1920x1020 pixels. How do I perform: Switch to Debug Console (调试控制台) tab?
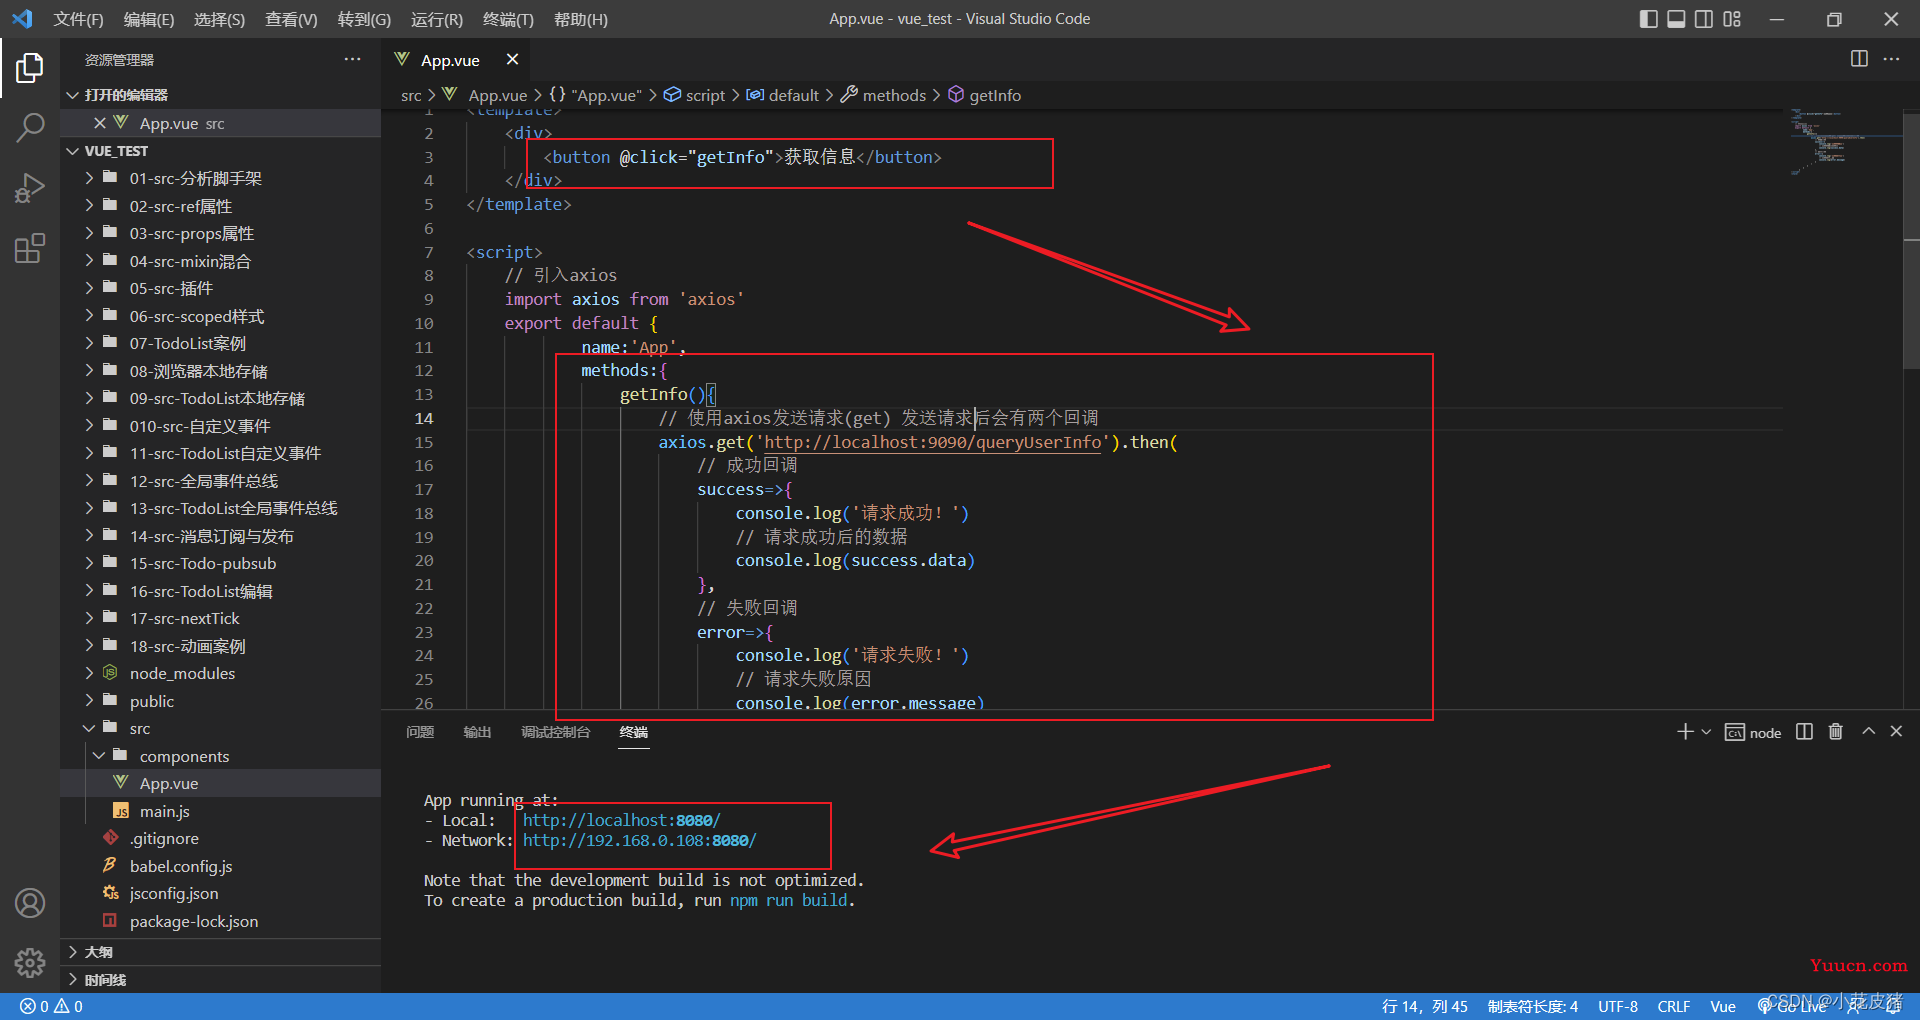tap(556, 732)
